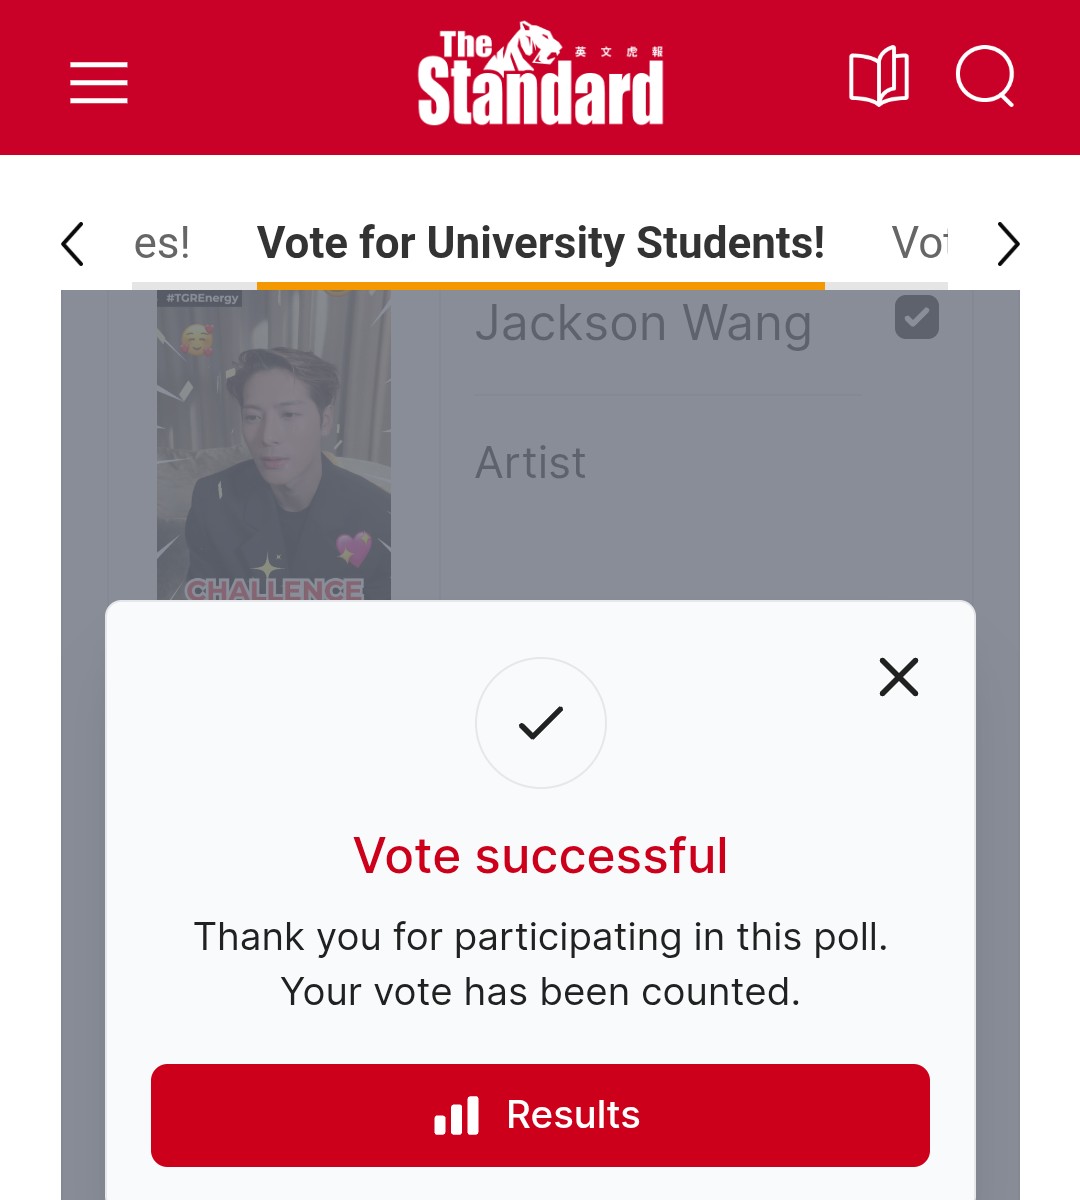Screen dimensions: 1080x1200
Task: Click the search magnifier icon
Action: click(985, 77)
